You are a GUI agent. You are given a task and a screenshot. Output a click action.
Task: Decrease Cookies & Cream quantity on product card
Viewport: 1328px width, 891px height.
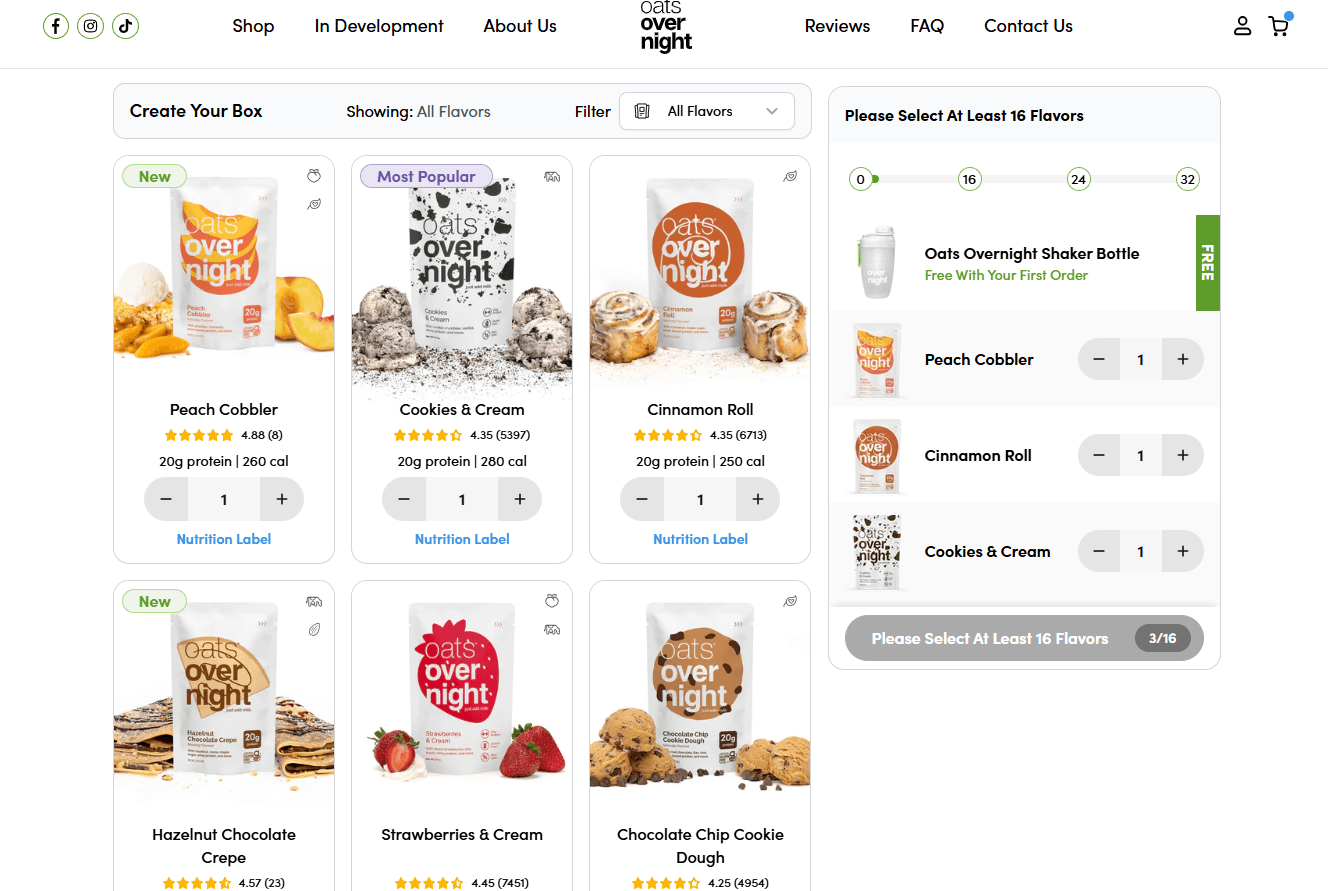tap(404, 499)
